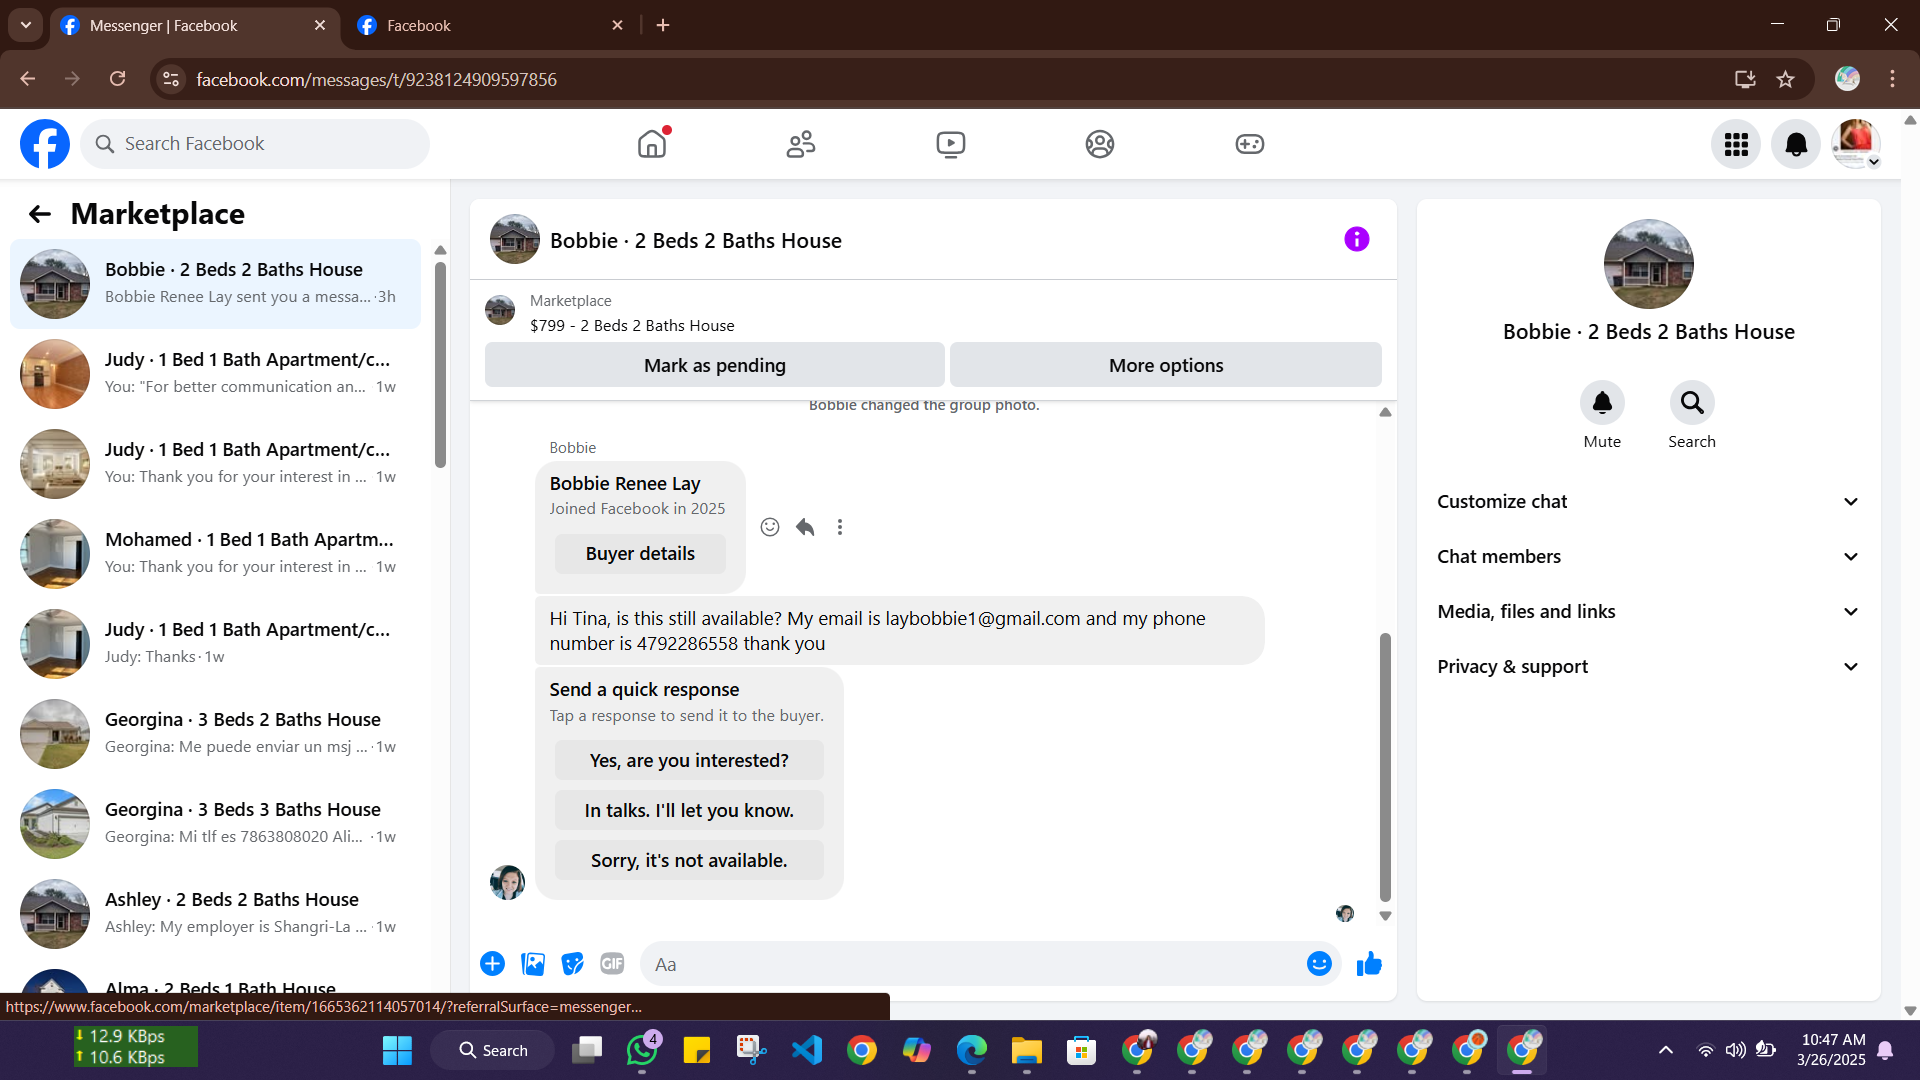Viewport: 1920px width, 1080px height.
Task: View Buyer details for Bobbie Renee Lay
Action: [640, 554]
